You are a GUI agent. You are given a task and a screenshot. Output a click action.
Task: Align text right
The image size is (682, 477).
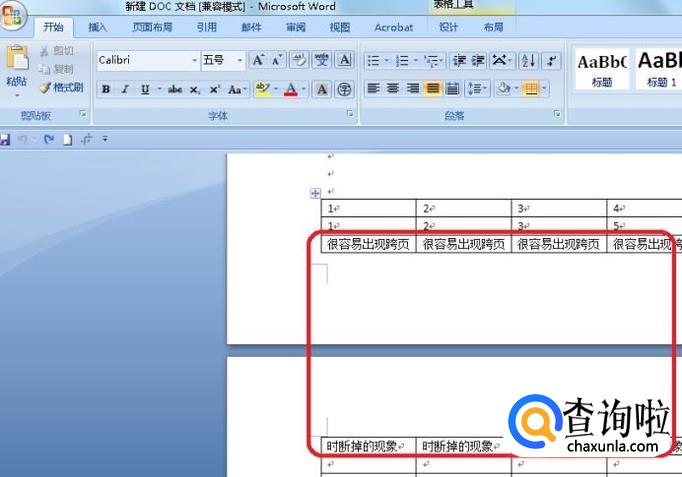click(x=413, y=89)
